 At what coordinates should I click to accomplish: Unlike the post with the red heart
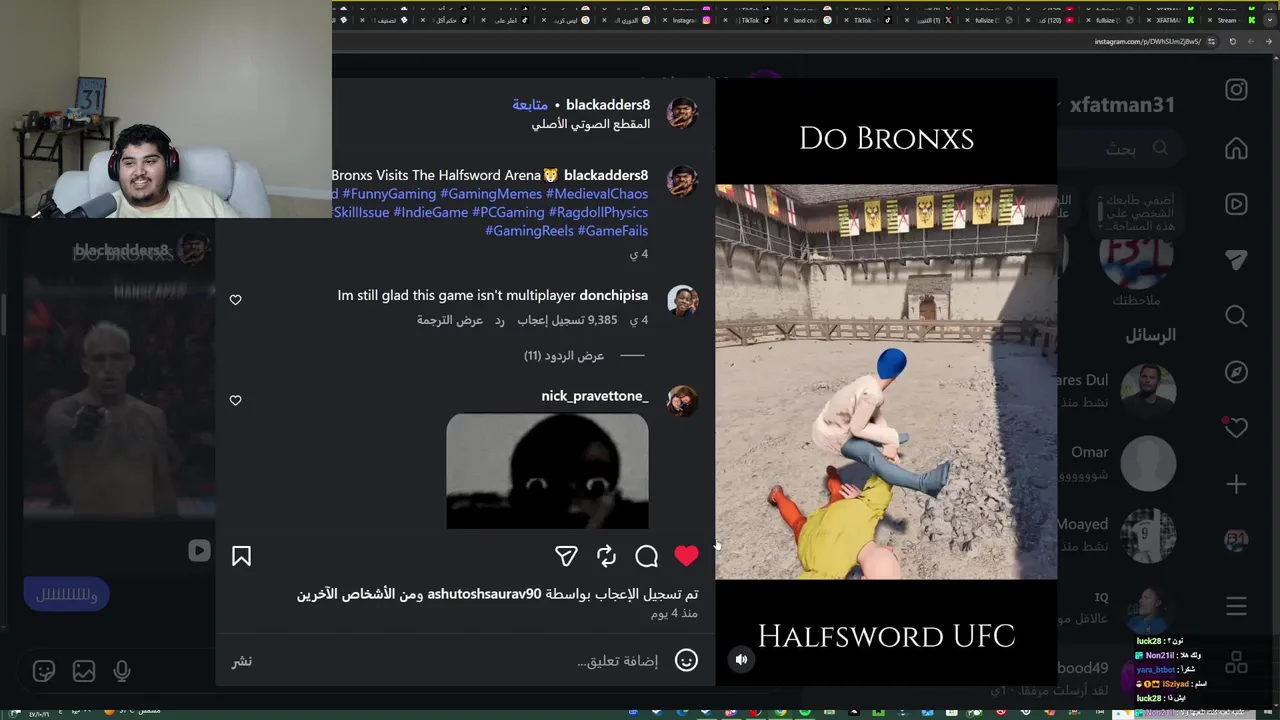pyautogui.click(x=686, y=556)
